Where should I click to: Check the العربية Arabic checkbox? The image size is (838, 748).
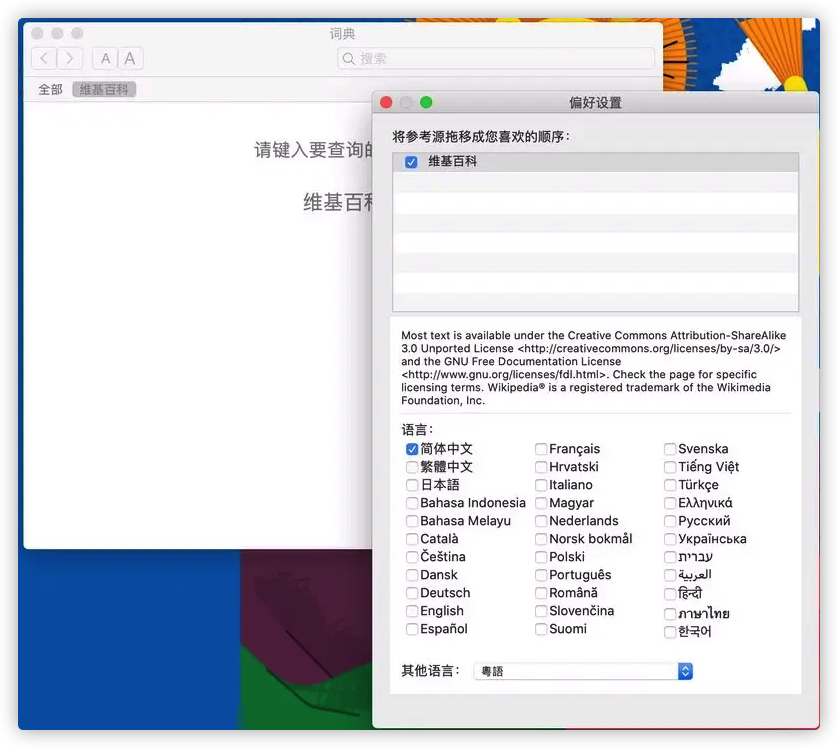(x=670, y=575)
